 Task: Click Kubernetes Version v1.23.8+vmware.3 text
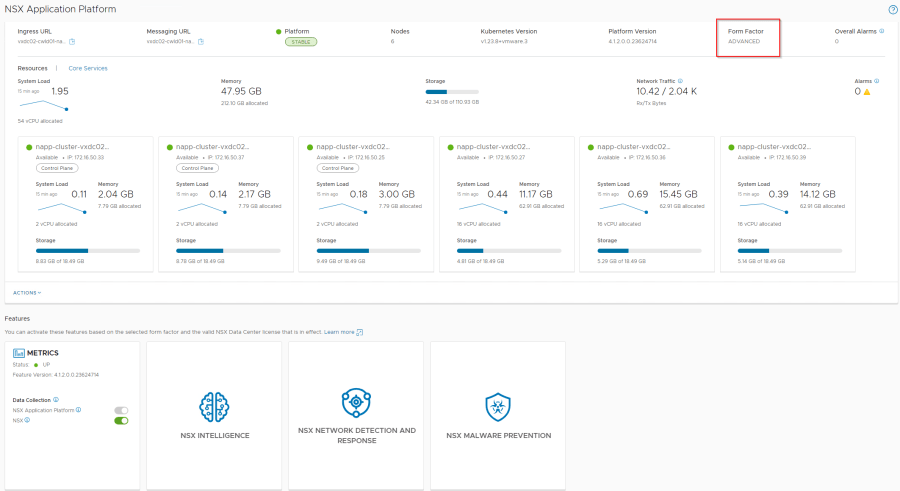click(503, 41)
